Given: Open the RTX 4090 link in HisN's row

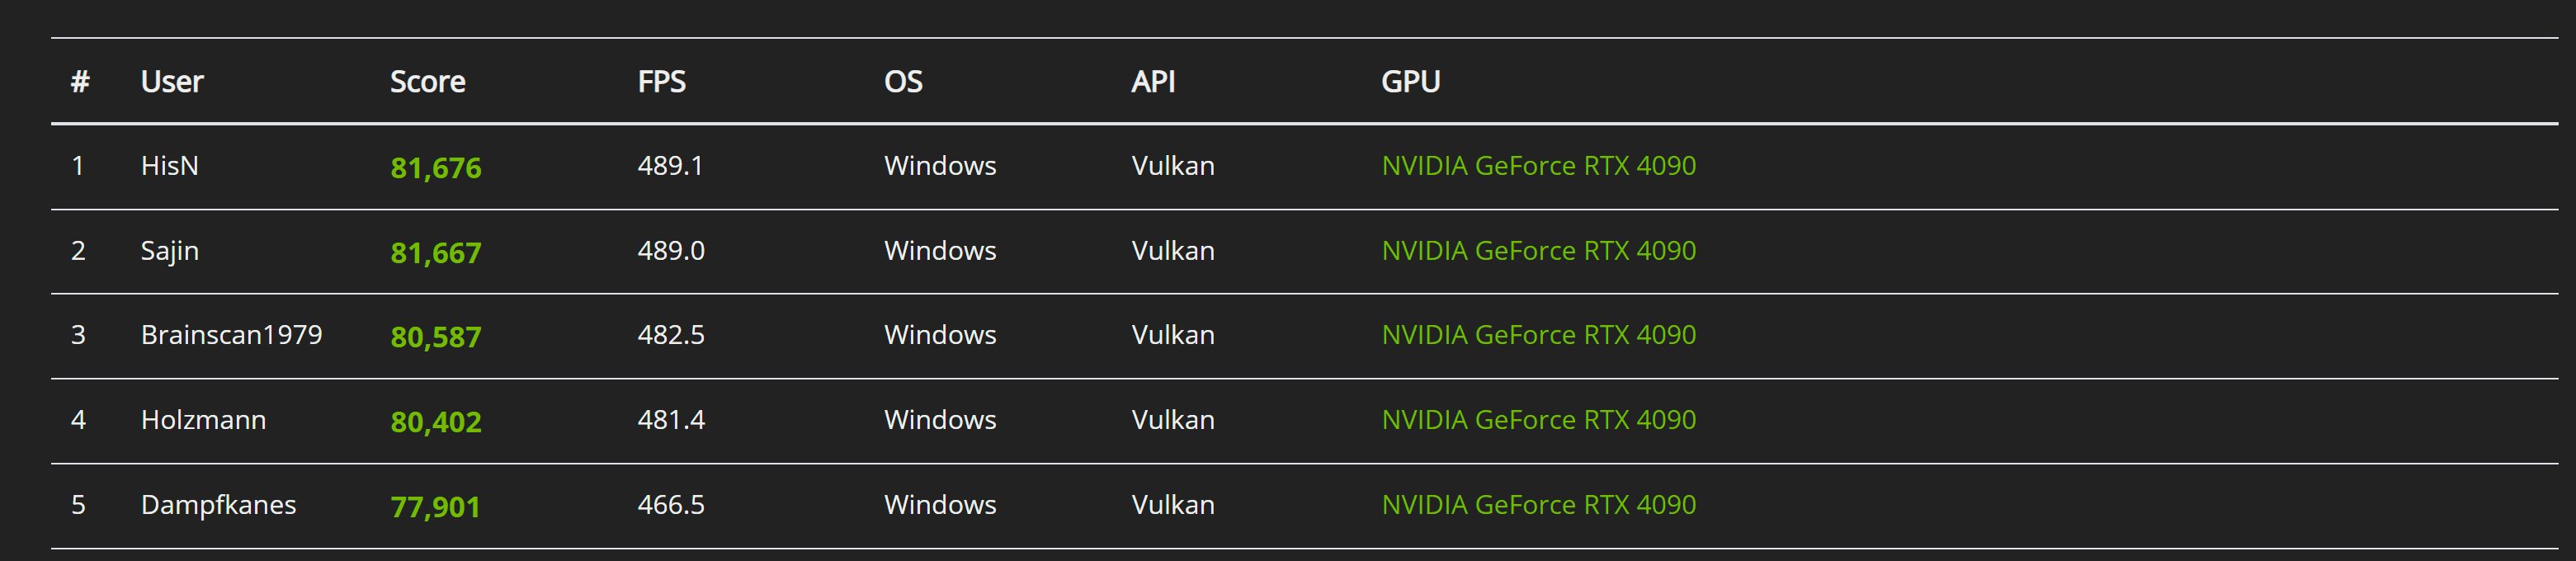Looking at the screenshot, I should click(1538, 166).
